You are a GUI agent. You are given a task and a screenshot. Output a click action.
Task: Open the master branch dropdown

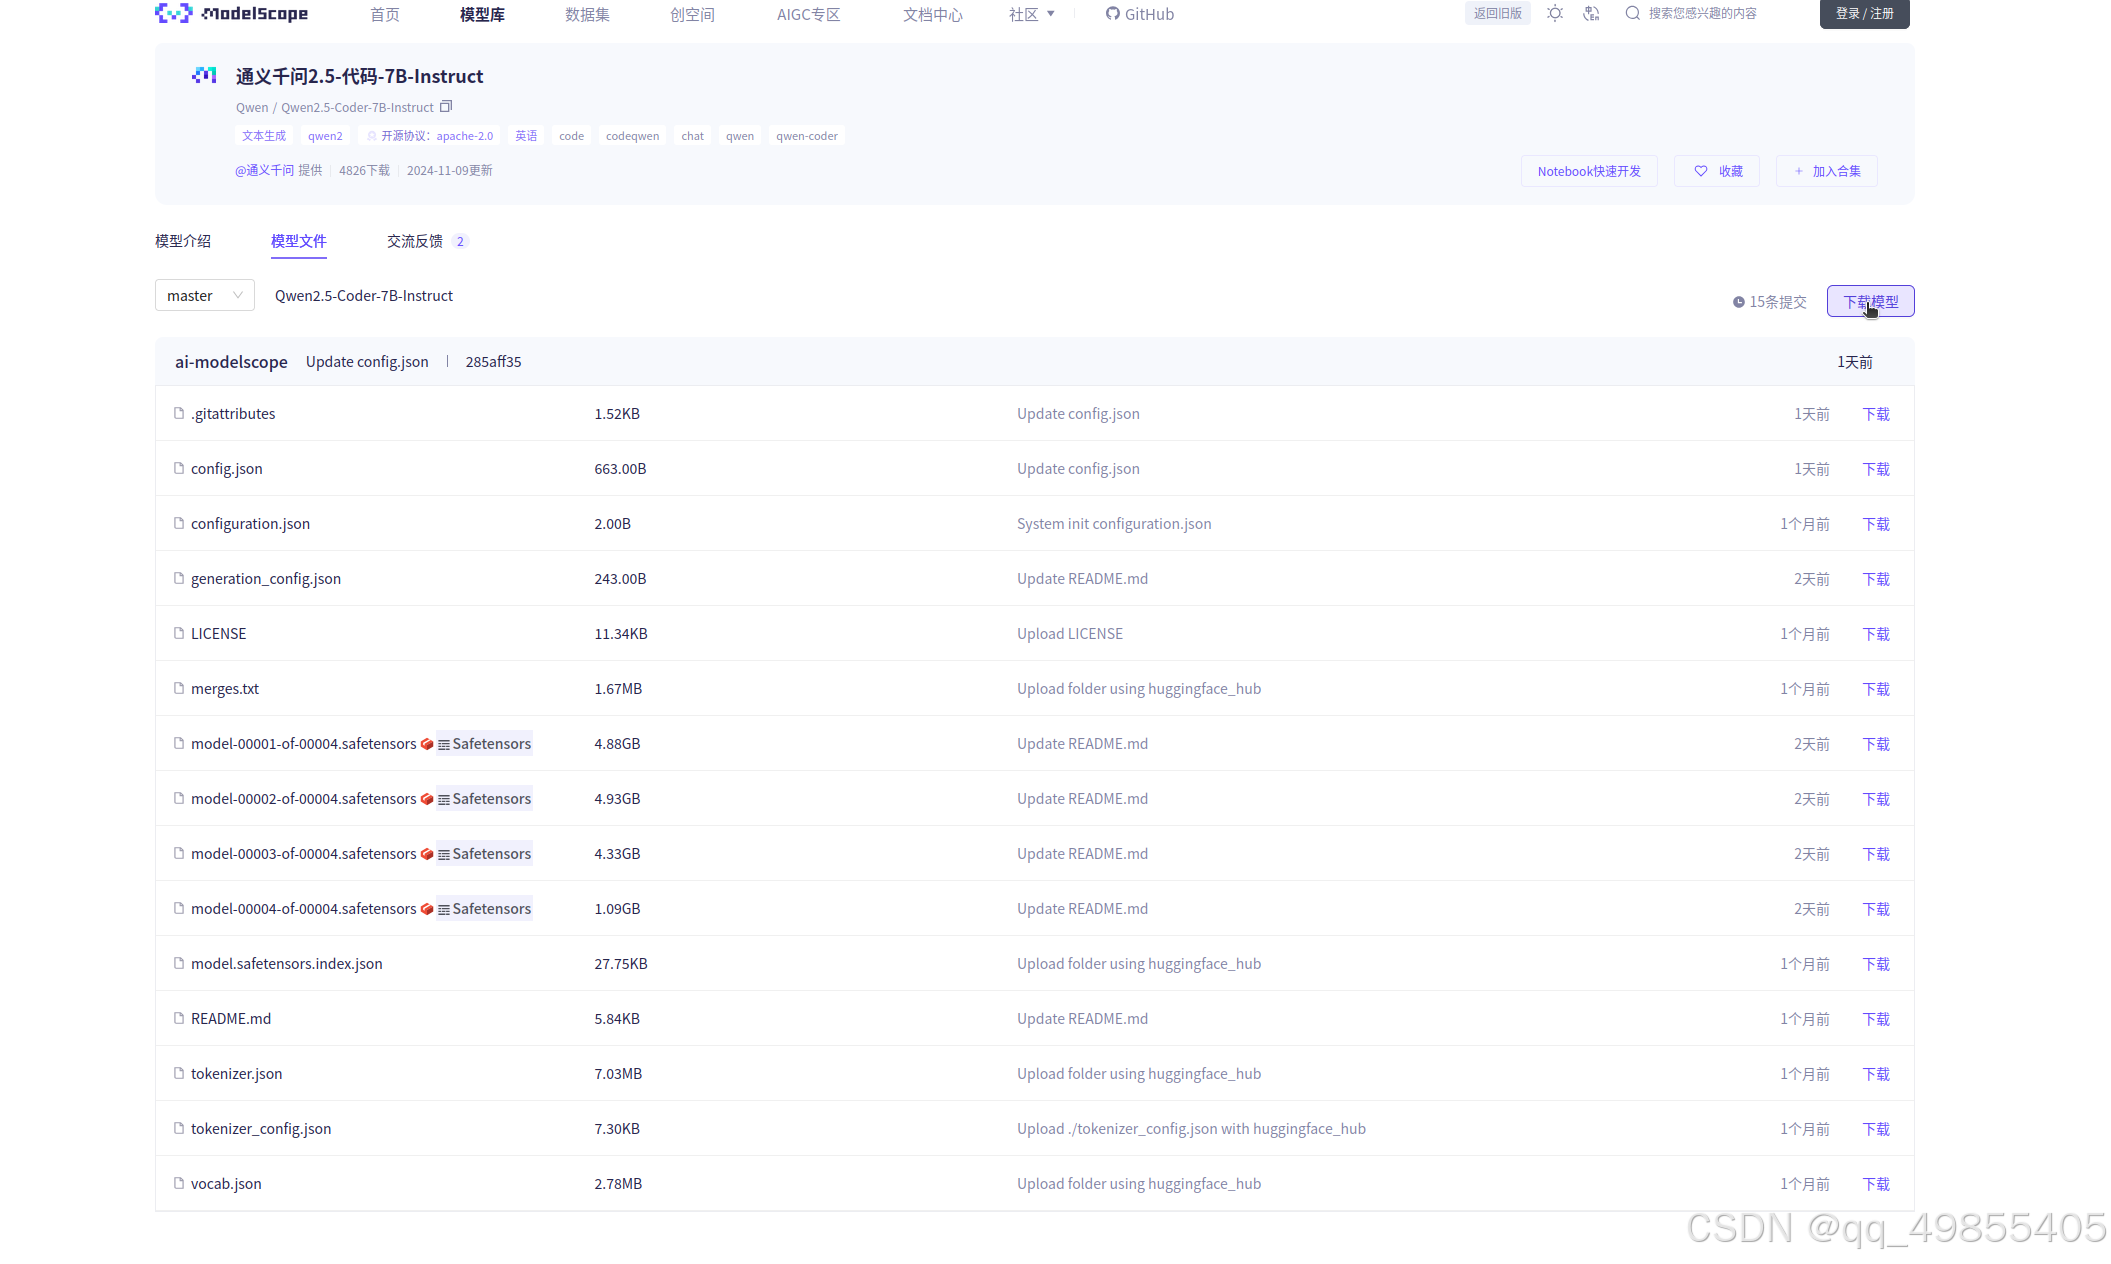coord(205,295)
